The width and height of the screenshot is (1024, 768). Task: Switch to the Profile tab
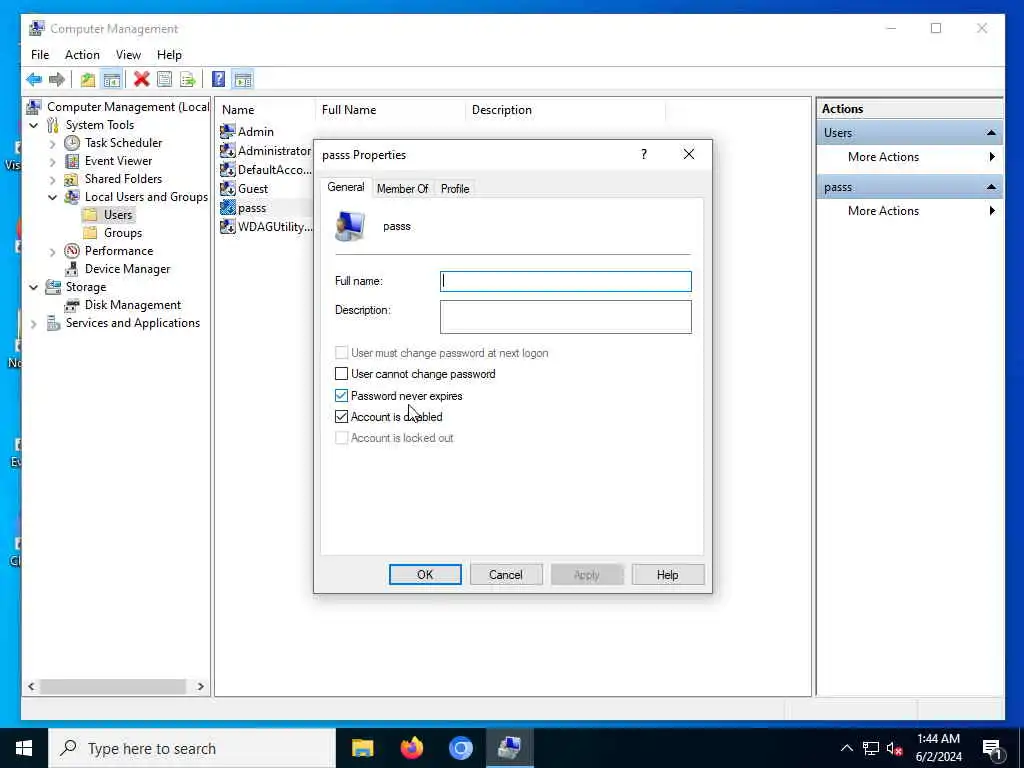click(x=455, y=189)
